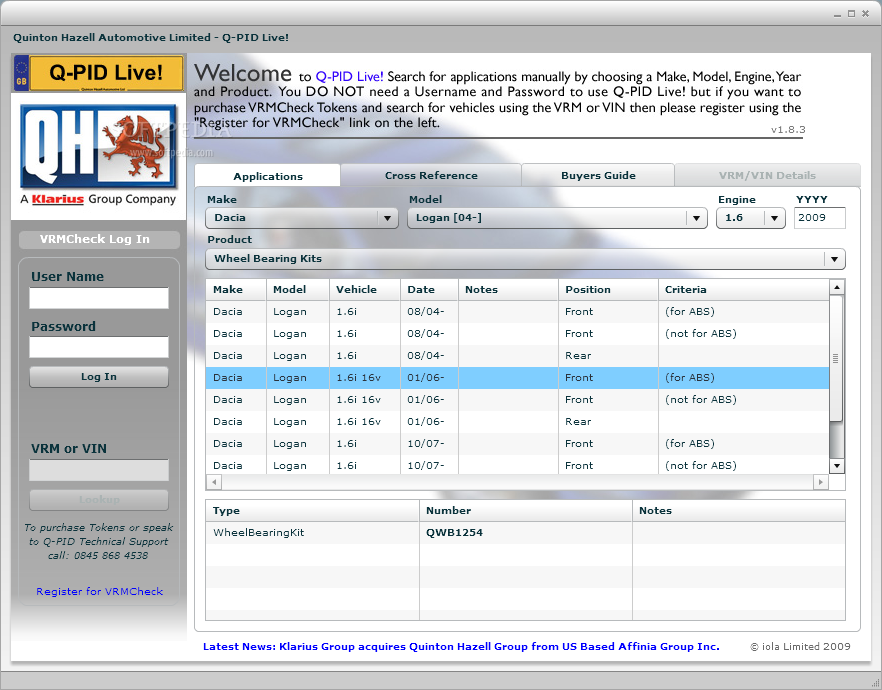The image size is (882, 690).
Task: Select the 1.6i 10/07- Front (not for ABS) row
Action: point(518,464)
